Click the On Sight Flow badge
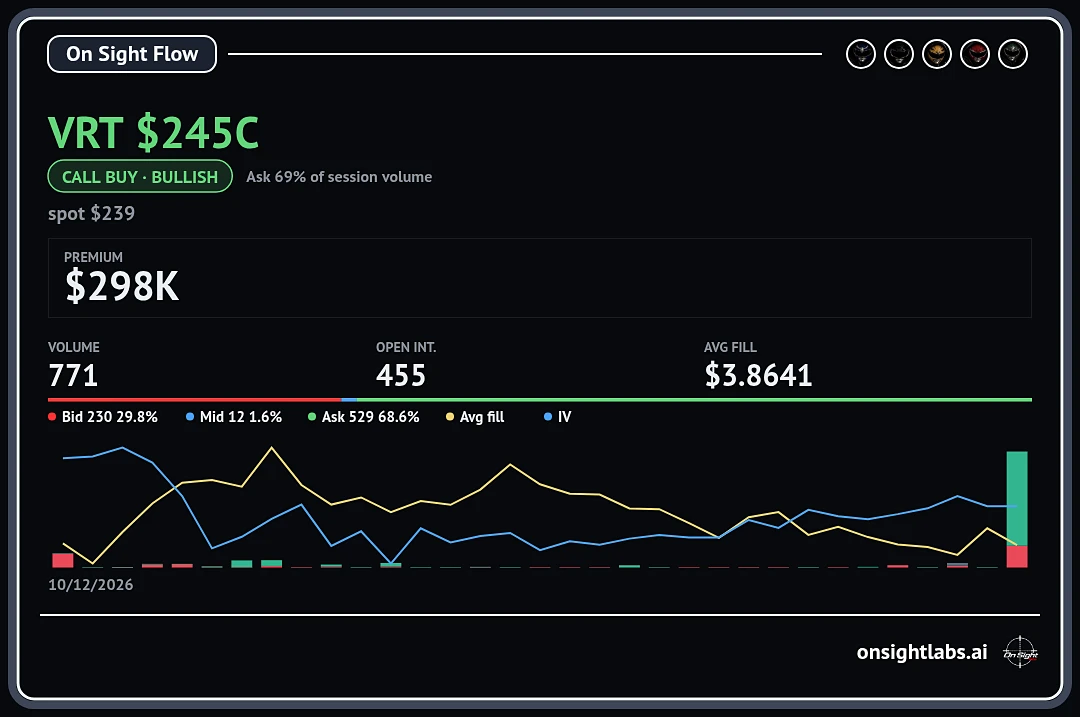The height and width of the screenshot is (717, 1080). [x=132, y=54]
